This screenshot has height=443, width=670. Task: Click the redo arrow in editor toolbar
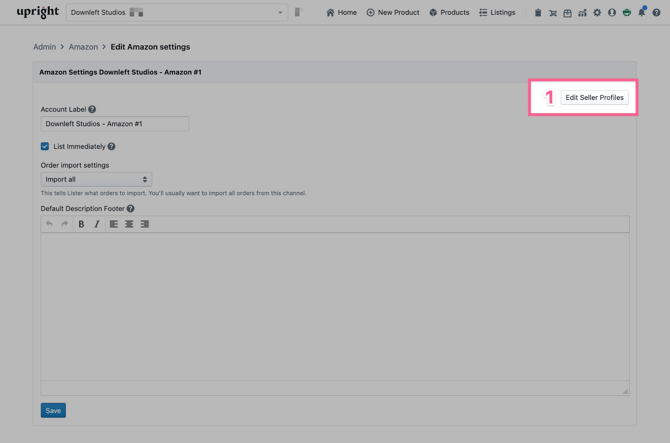click(x=64, y=224)
